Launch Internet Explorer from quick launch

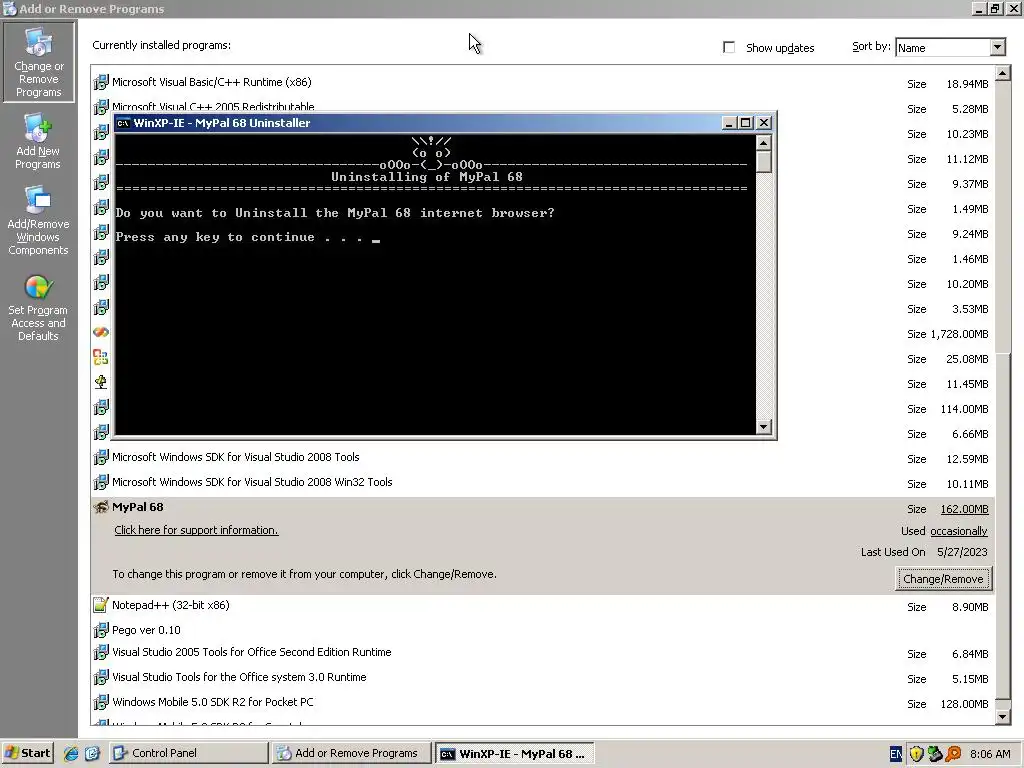[71, 753]
